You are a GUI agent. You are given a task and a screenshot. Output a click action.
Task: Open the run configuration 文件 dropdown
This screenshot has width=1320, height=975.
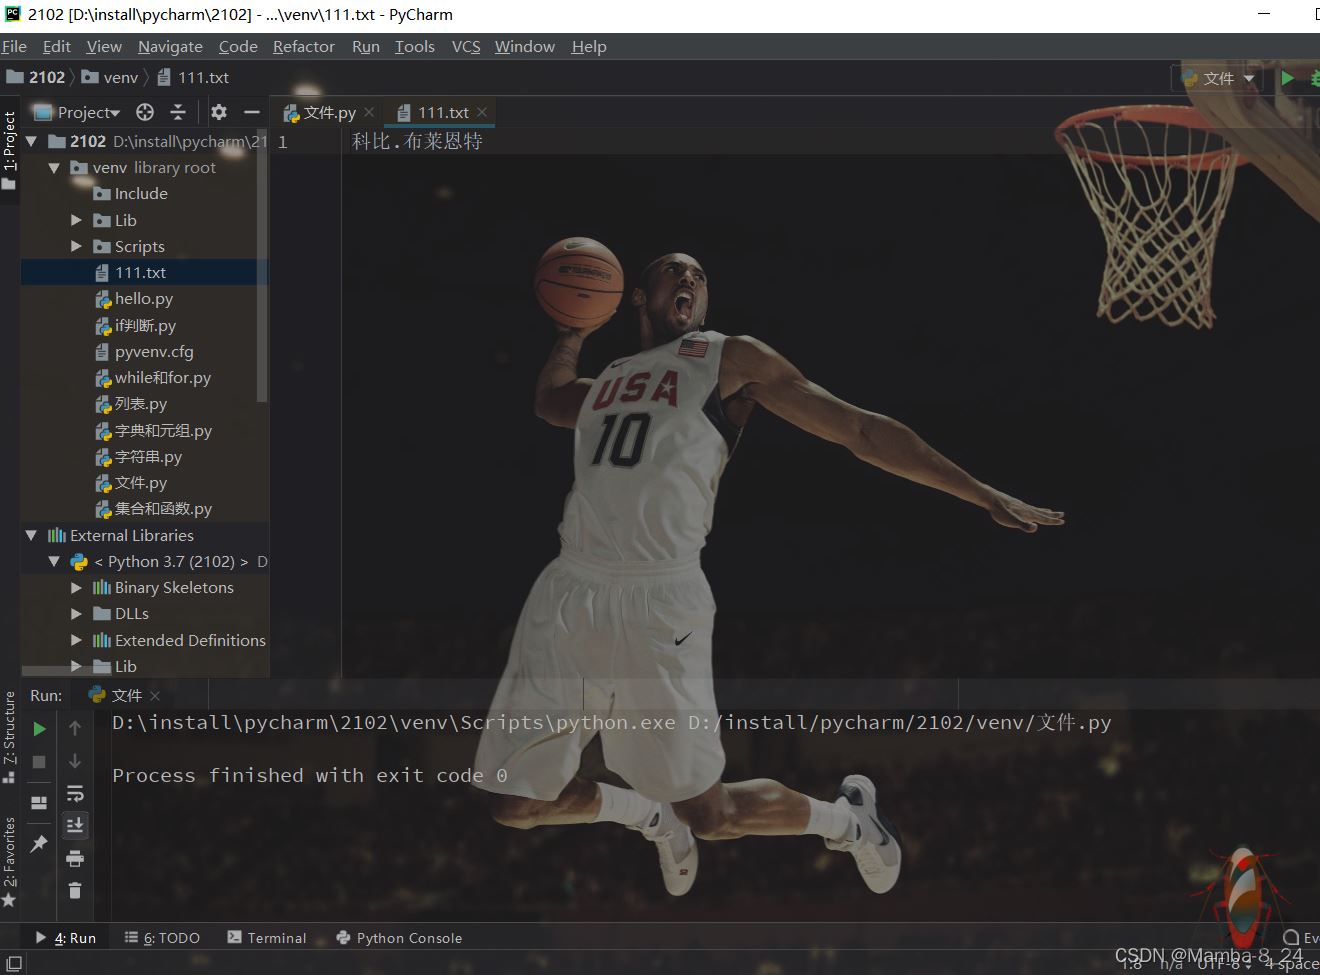(1218, 78)
